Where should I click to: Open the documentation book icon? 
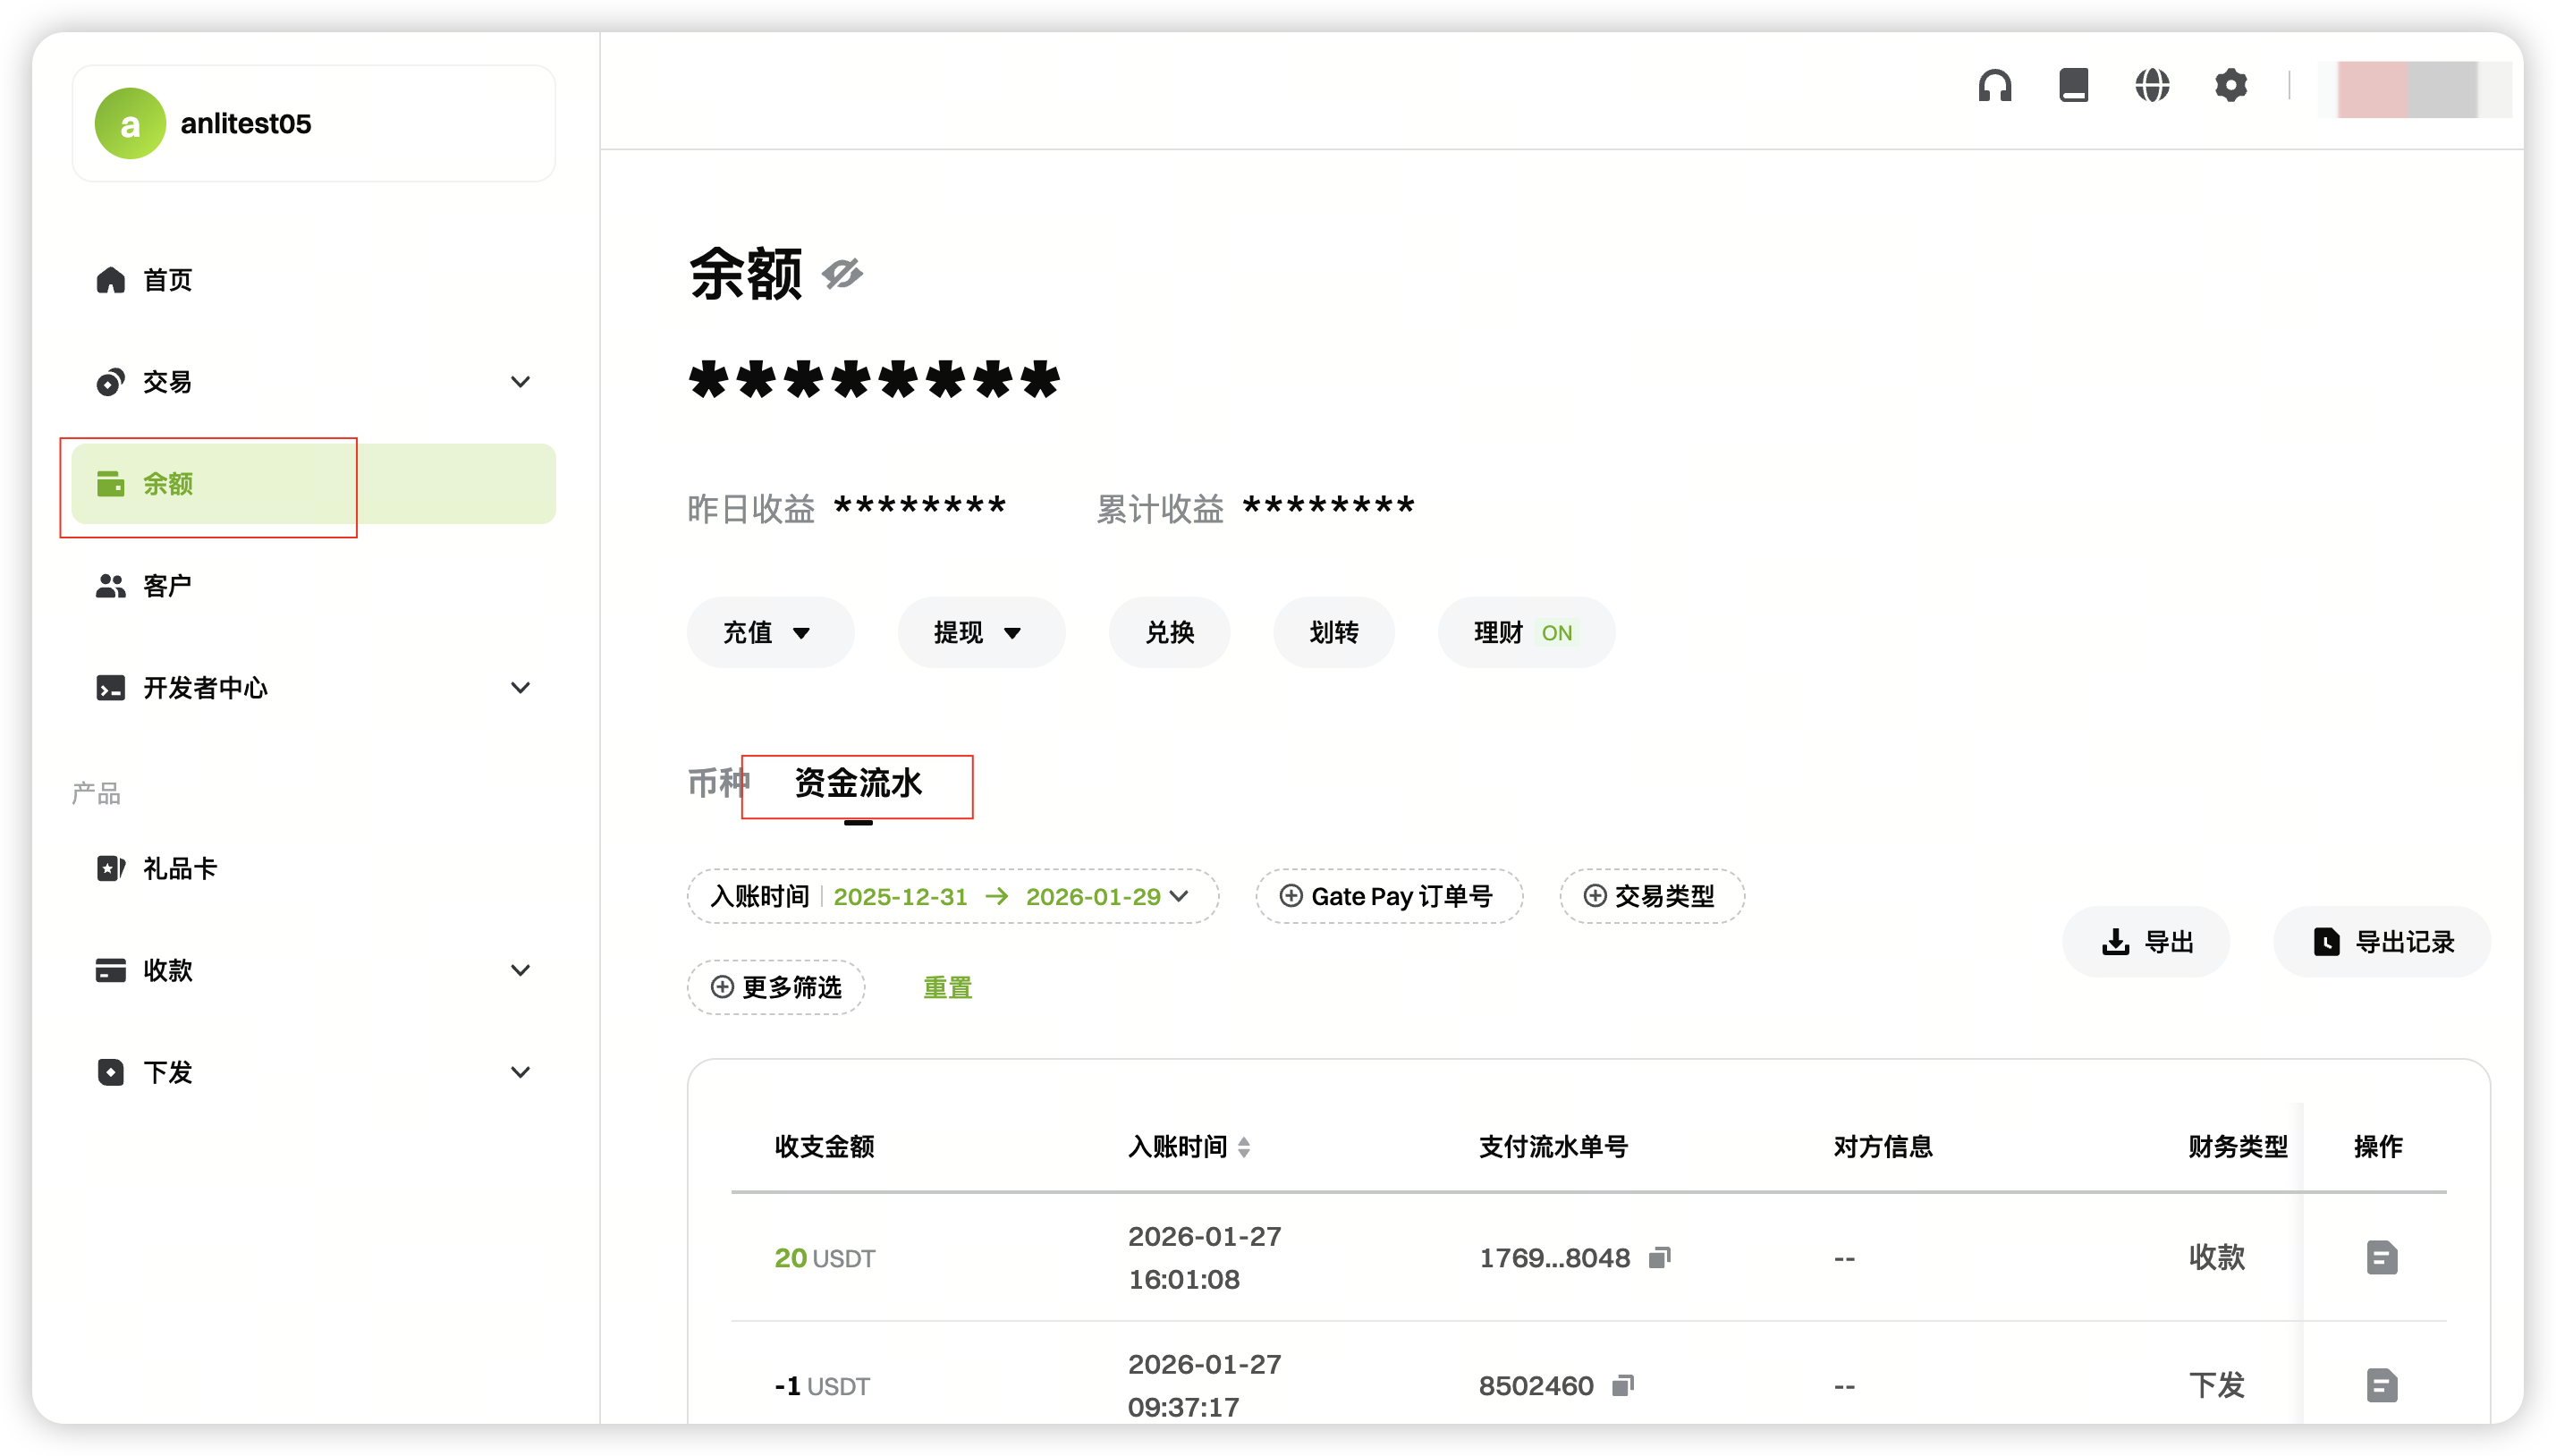coord(2073,86)
